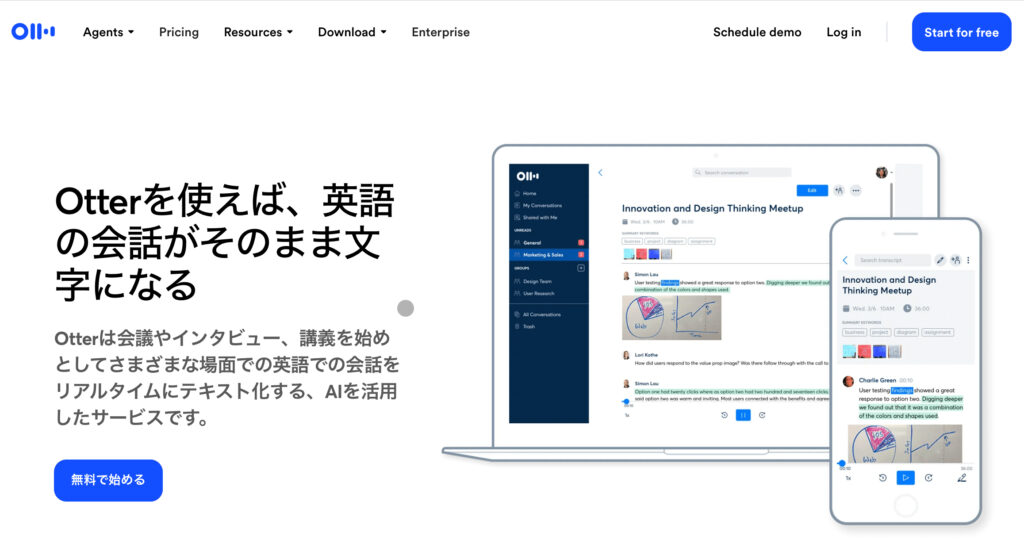This screenshot has height=548, width=1024.
Task: Click the back chevron in laptop mockup
Action: pyautogui.click(x=600, y=173)
